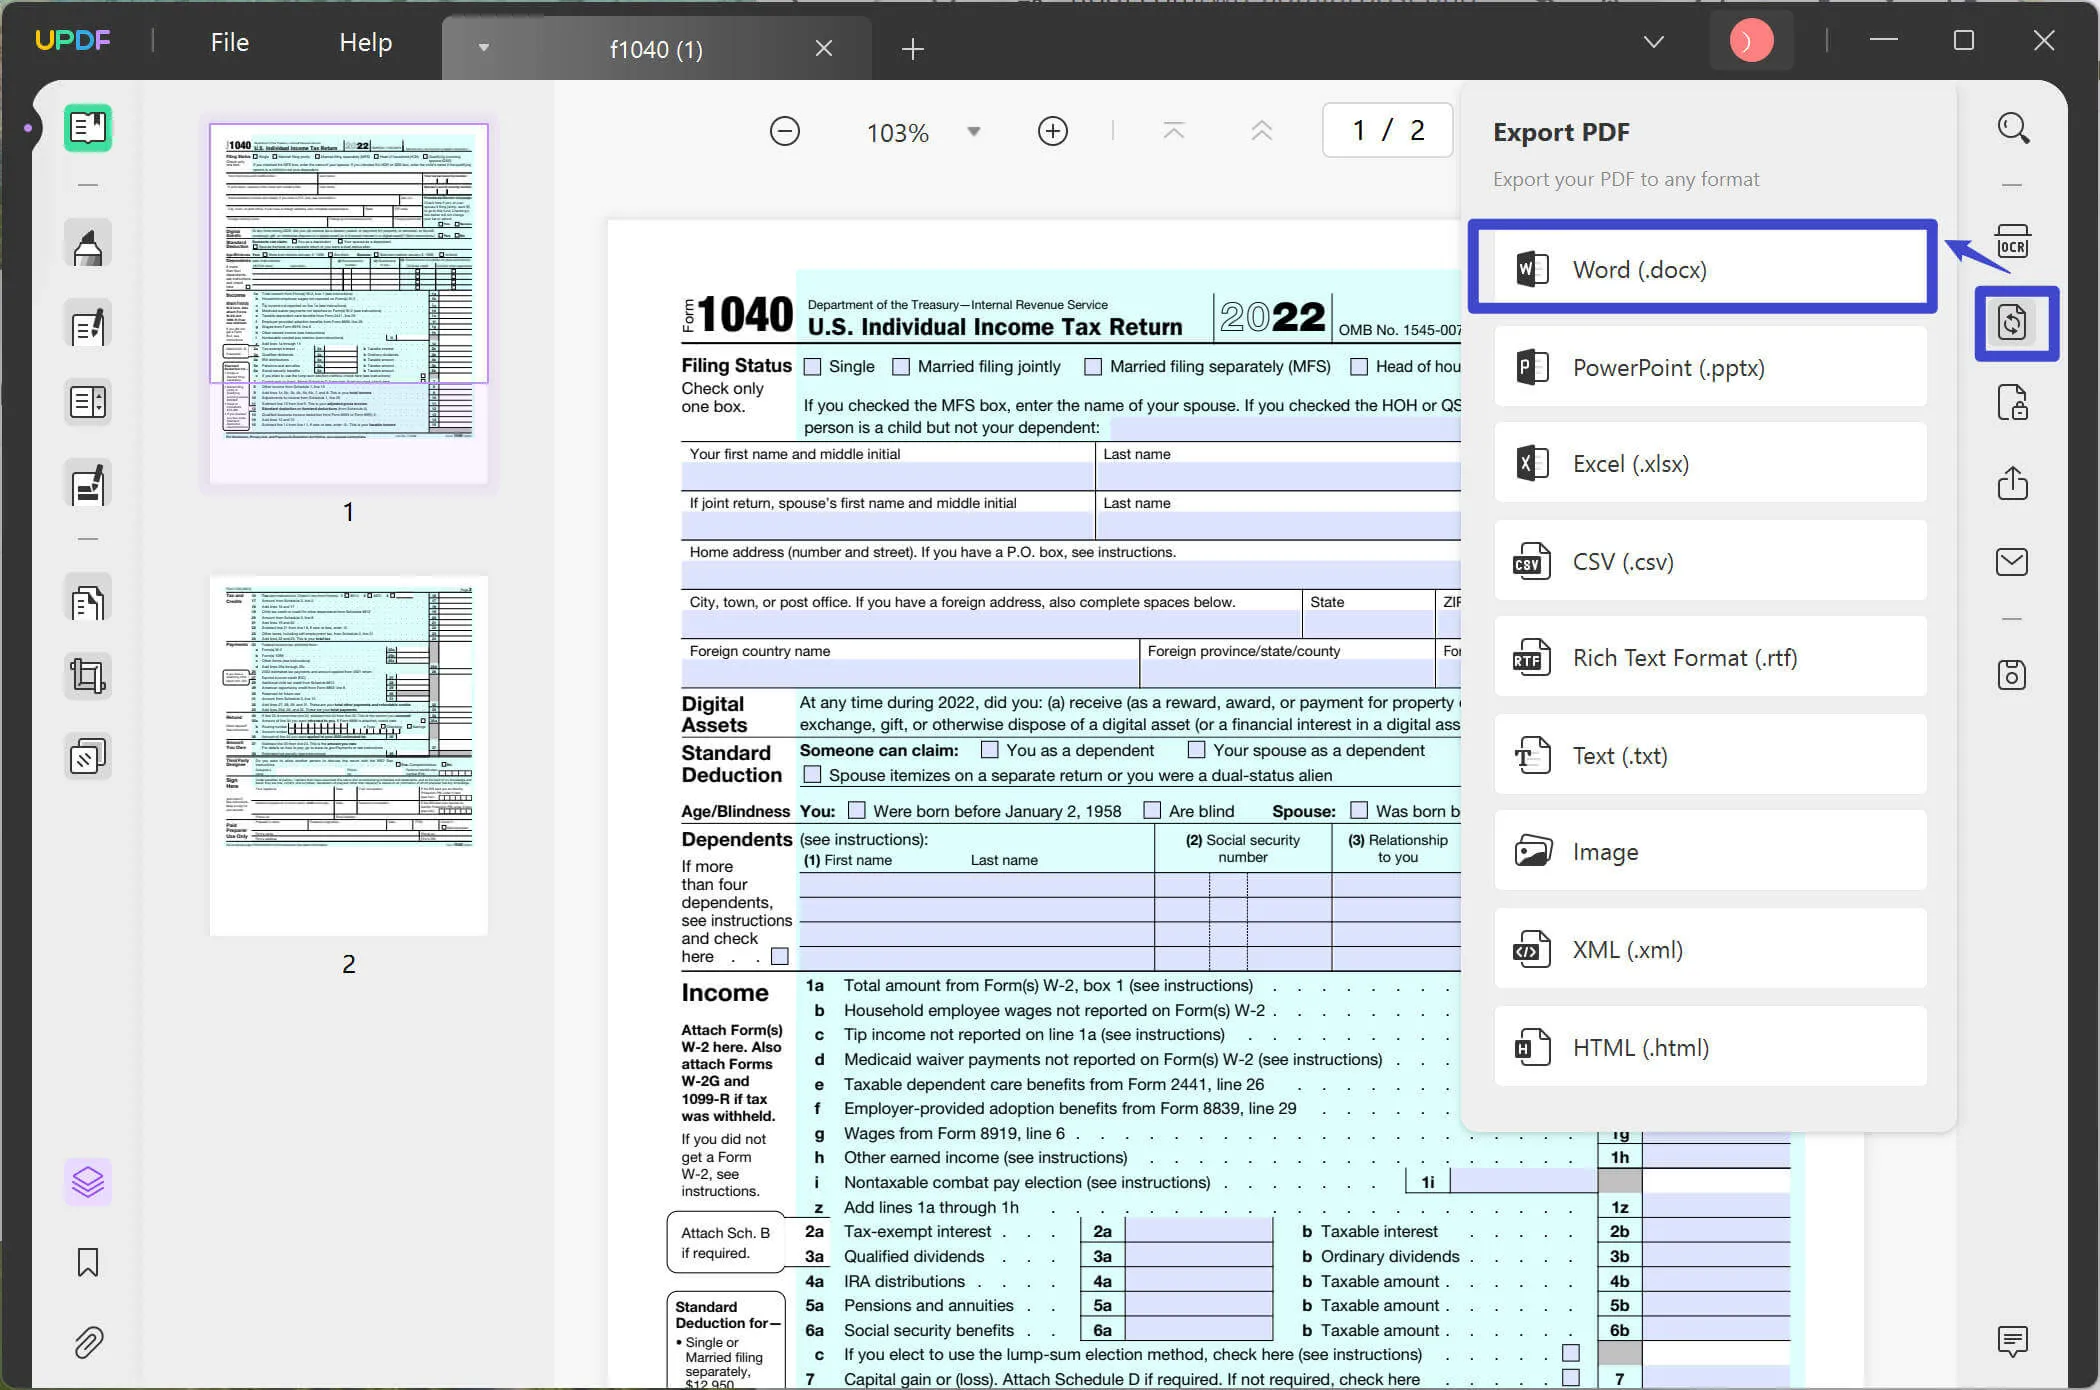Open the search tool on the right sidebar
Image resolution: width=2100 pixels, height=1390 pixels.
click(x=2013, y=127)
